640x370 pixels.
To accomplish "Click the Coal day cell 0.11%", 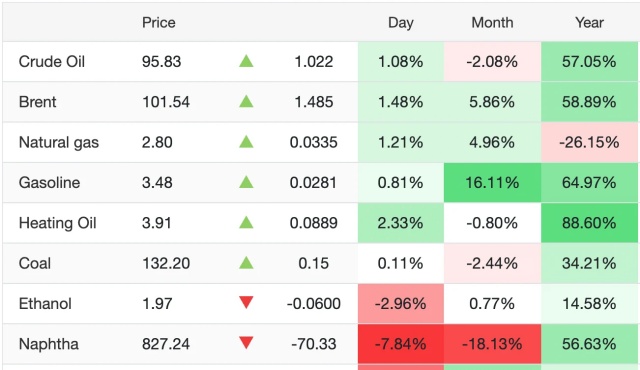I will click(x=401, y=263).
